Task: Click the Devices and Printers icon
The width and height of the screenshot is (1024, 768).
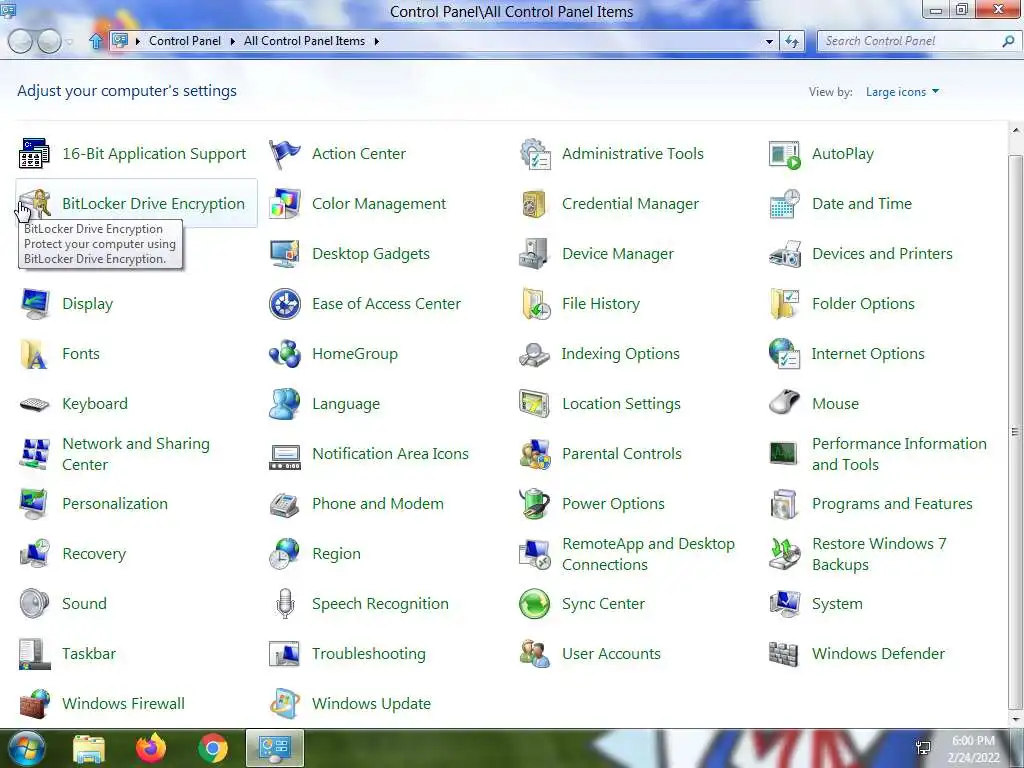Action: [784, 253]
